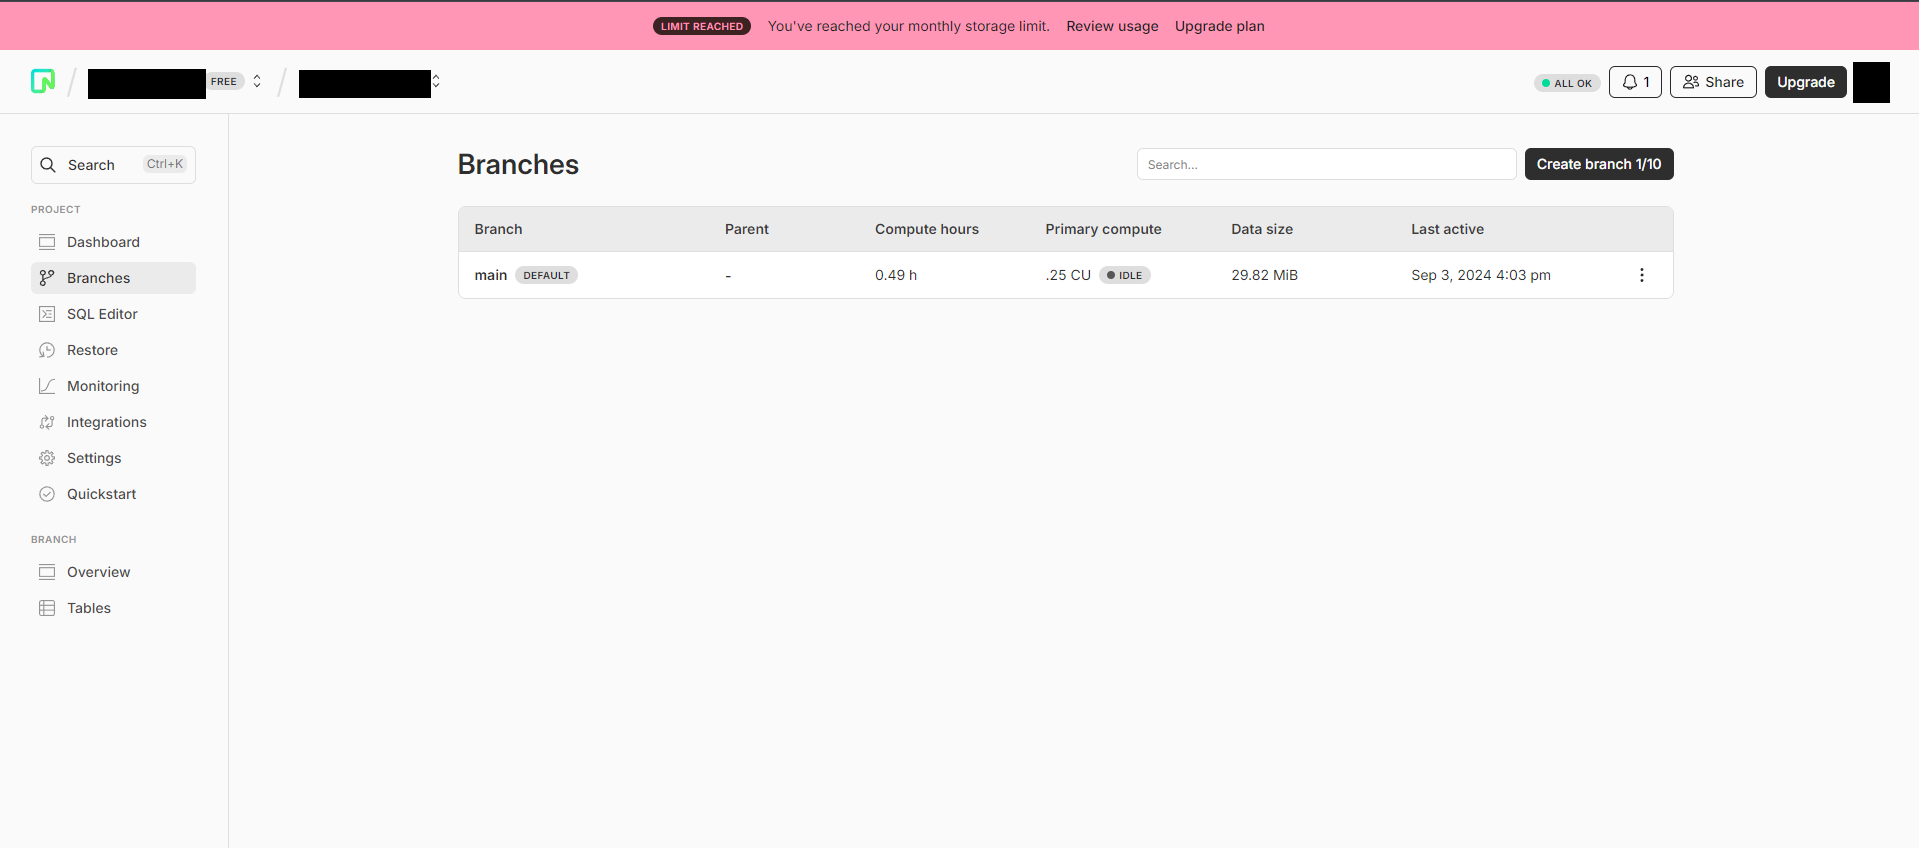
Task: Click the 29.82 MiB data size value
Action: point(1264,275)
